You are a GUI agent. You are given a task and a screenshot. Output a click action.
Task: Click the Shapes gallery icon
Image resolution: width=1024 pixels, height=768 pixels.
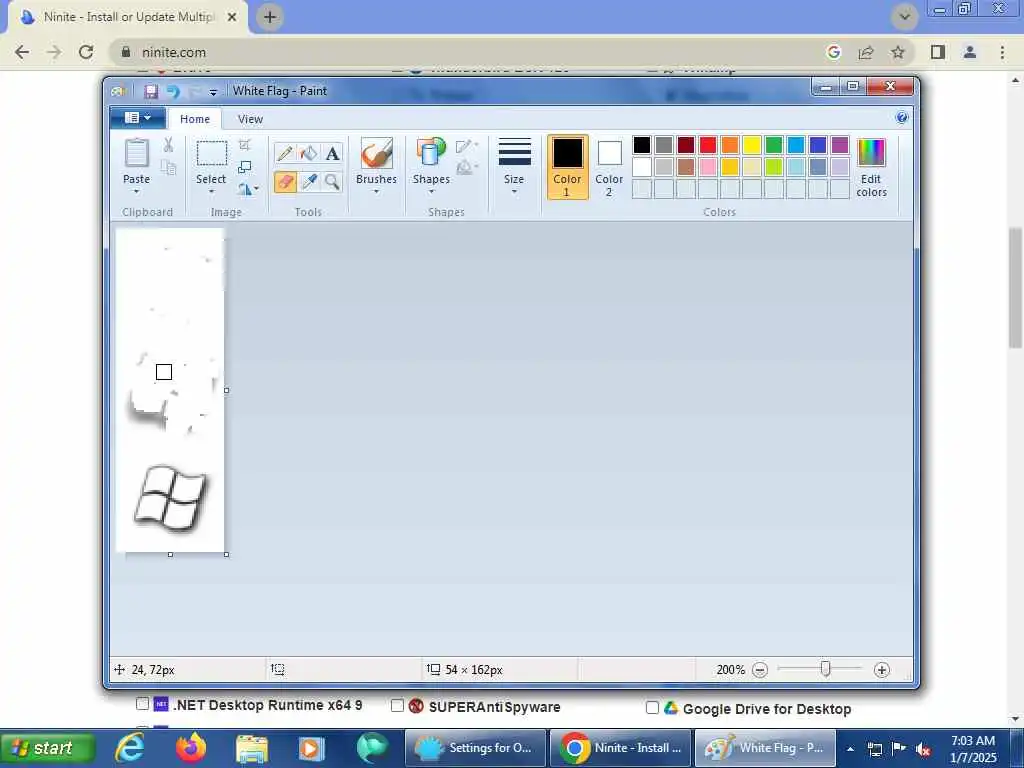click(431, 153)
